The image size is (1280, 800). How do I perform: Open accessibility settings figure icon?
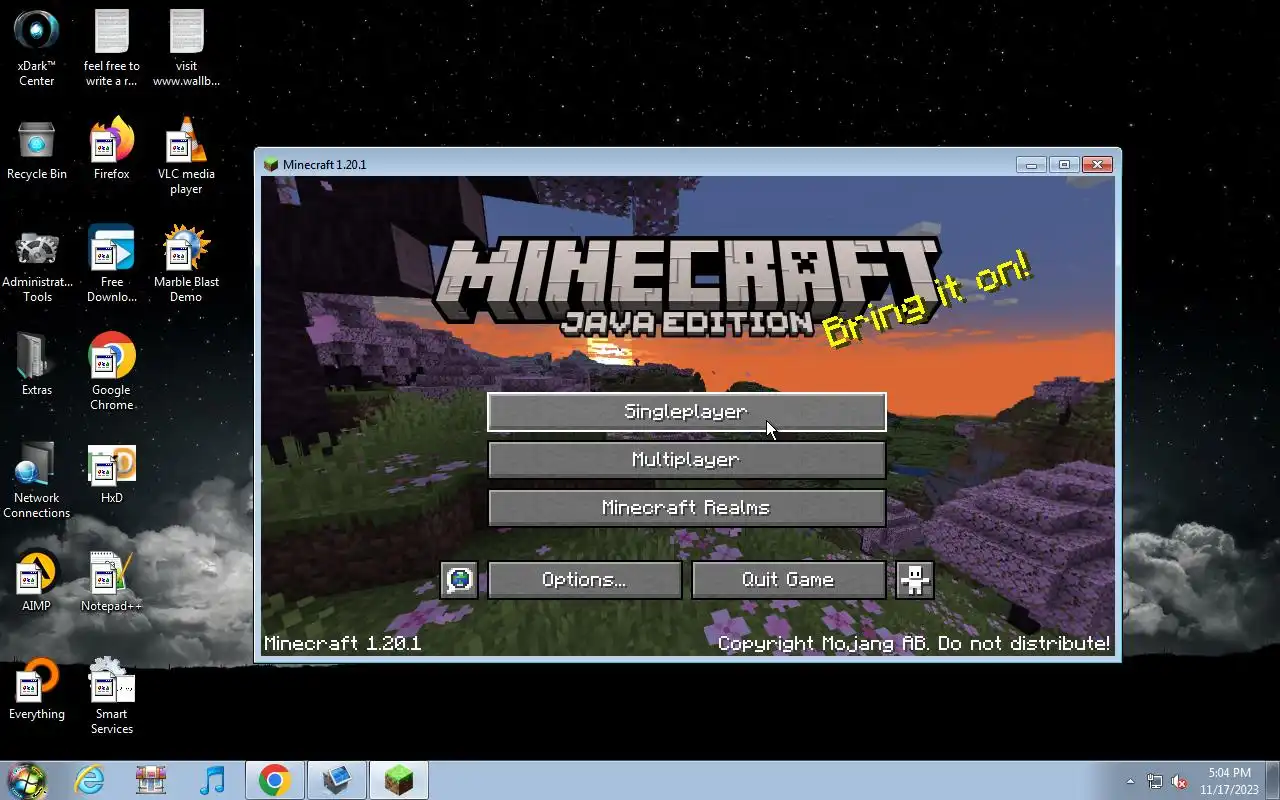click(915, 580)
